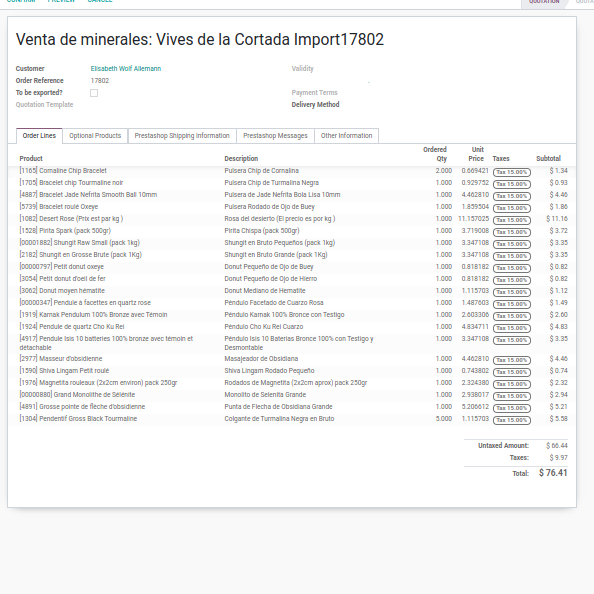Select product [2182] Shungit en Grosse Brute

tap(80, 255)
